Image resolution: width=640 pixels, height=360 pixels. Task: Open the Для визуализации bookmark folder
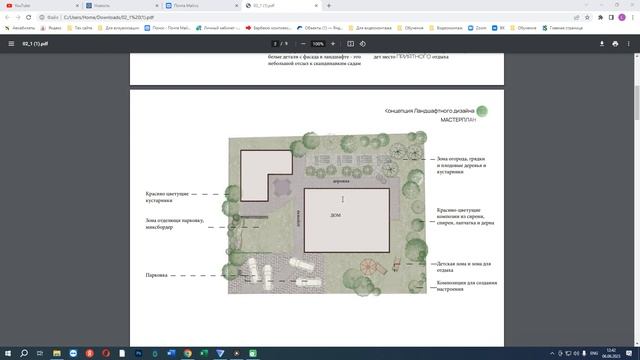tap(118, 28)
